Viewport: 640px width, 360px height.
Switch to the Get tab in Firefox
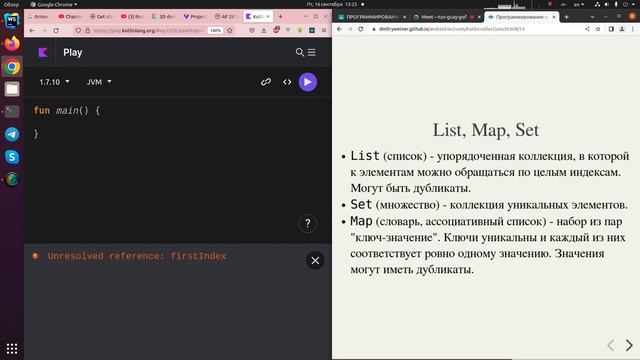pos(101,16)
